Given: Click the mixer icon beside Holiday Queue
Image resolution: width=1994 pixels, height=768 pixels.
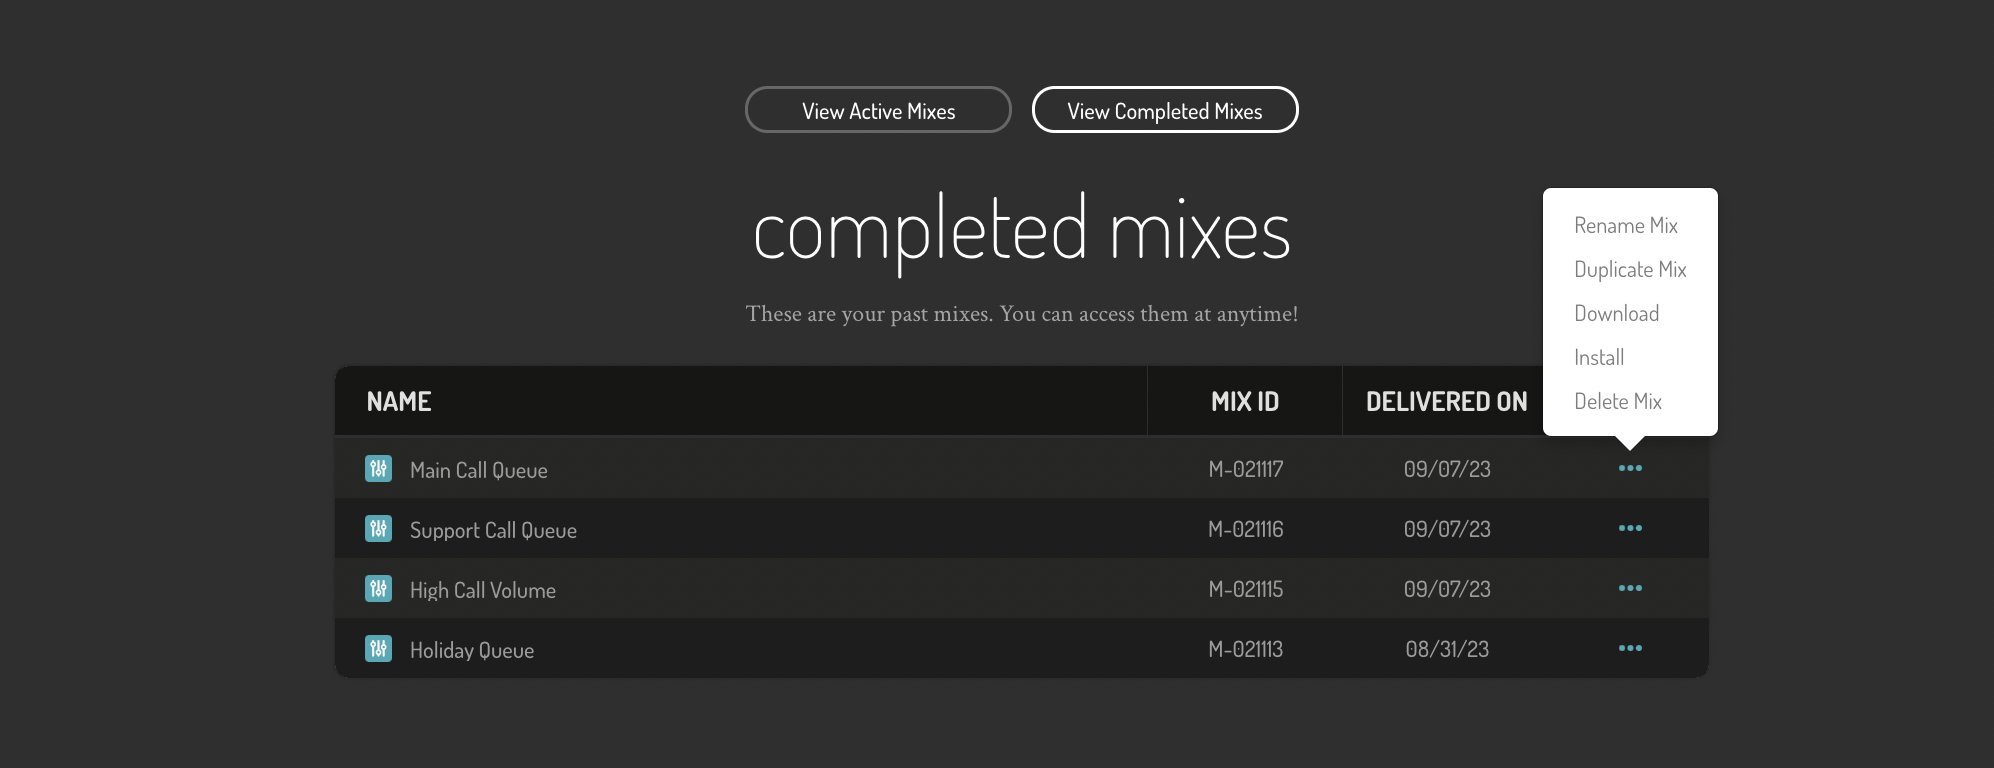Looking at the screenshot, I should 378,648.
